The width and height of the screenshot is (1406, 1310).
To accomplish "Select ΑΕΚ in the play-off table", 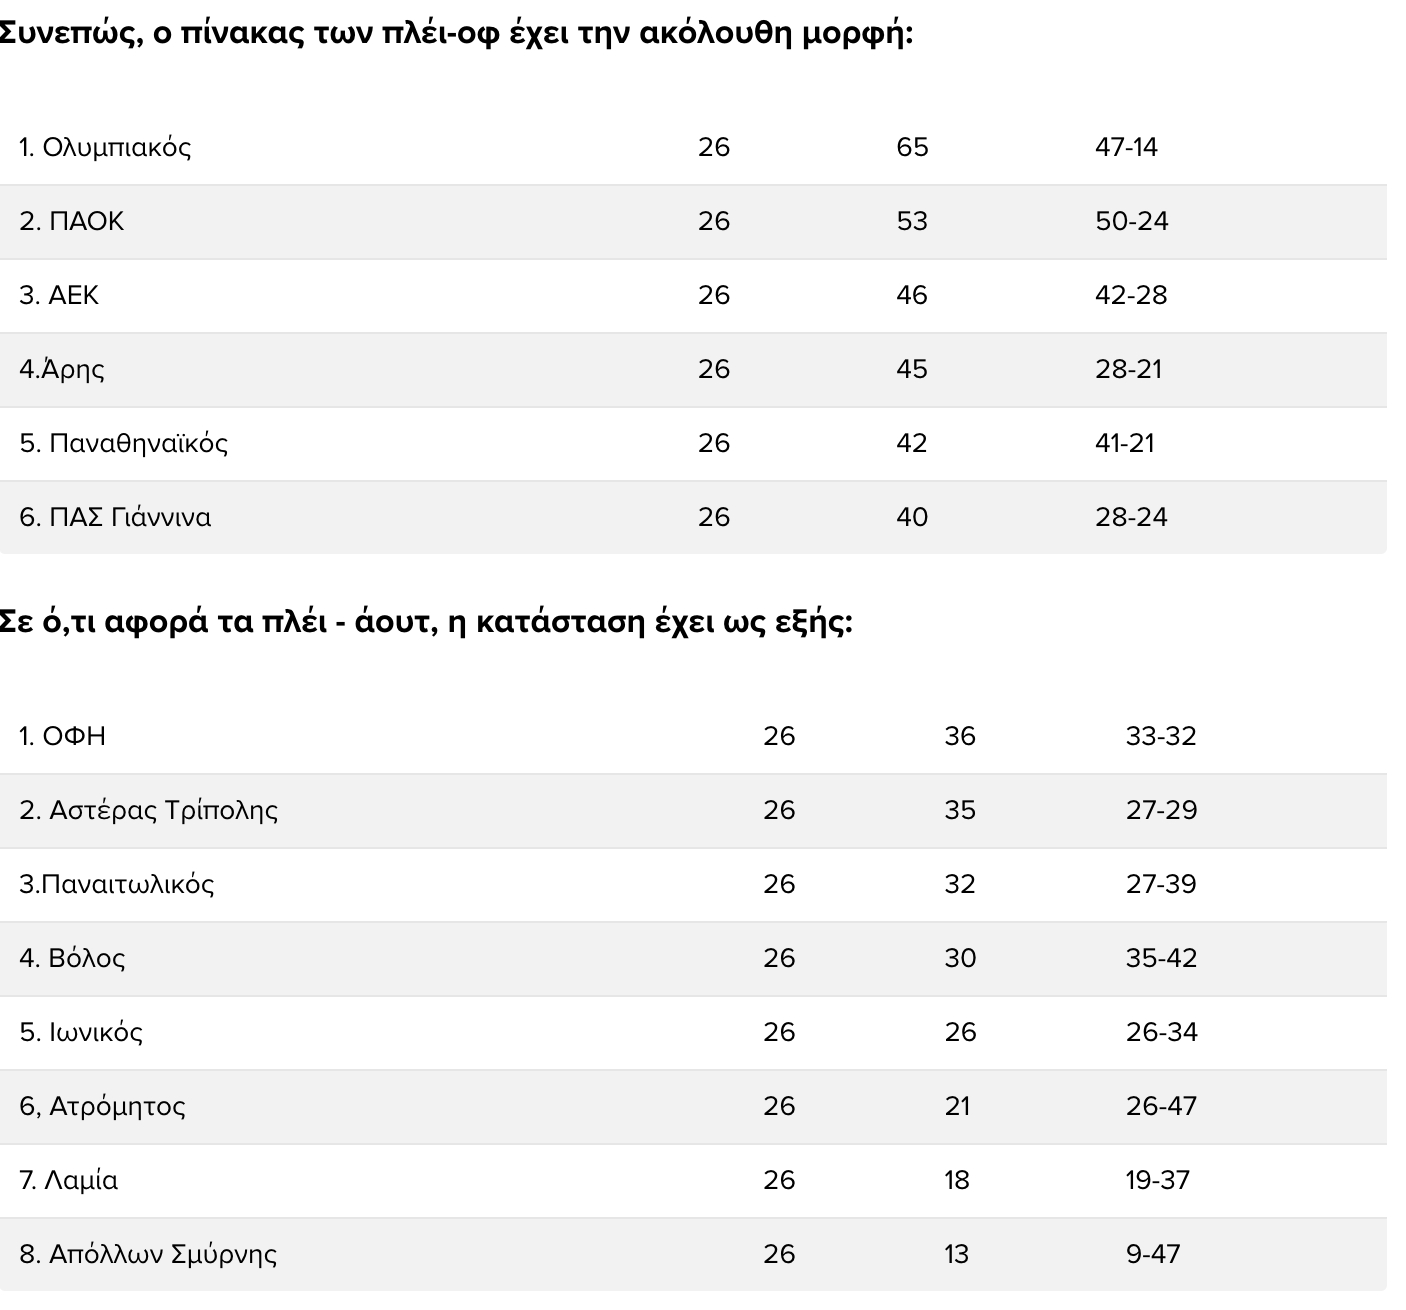I will [59, 295].
